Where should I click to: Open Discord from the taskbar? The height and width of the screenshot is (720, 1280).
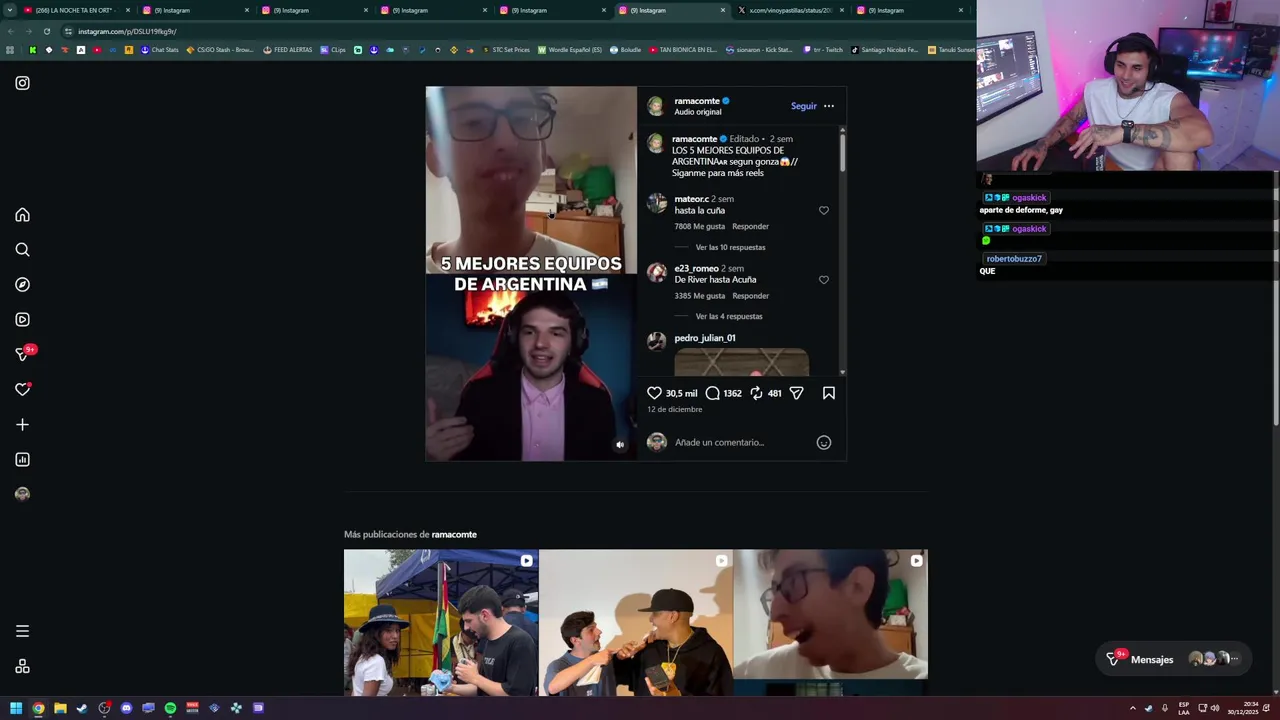pyautogui.click(x=126, y=708)
